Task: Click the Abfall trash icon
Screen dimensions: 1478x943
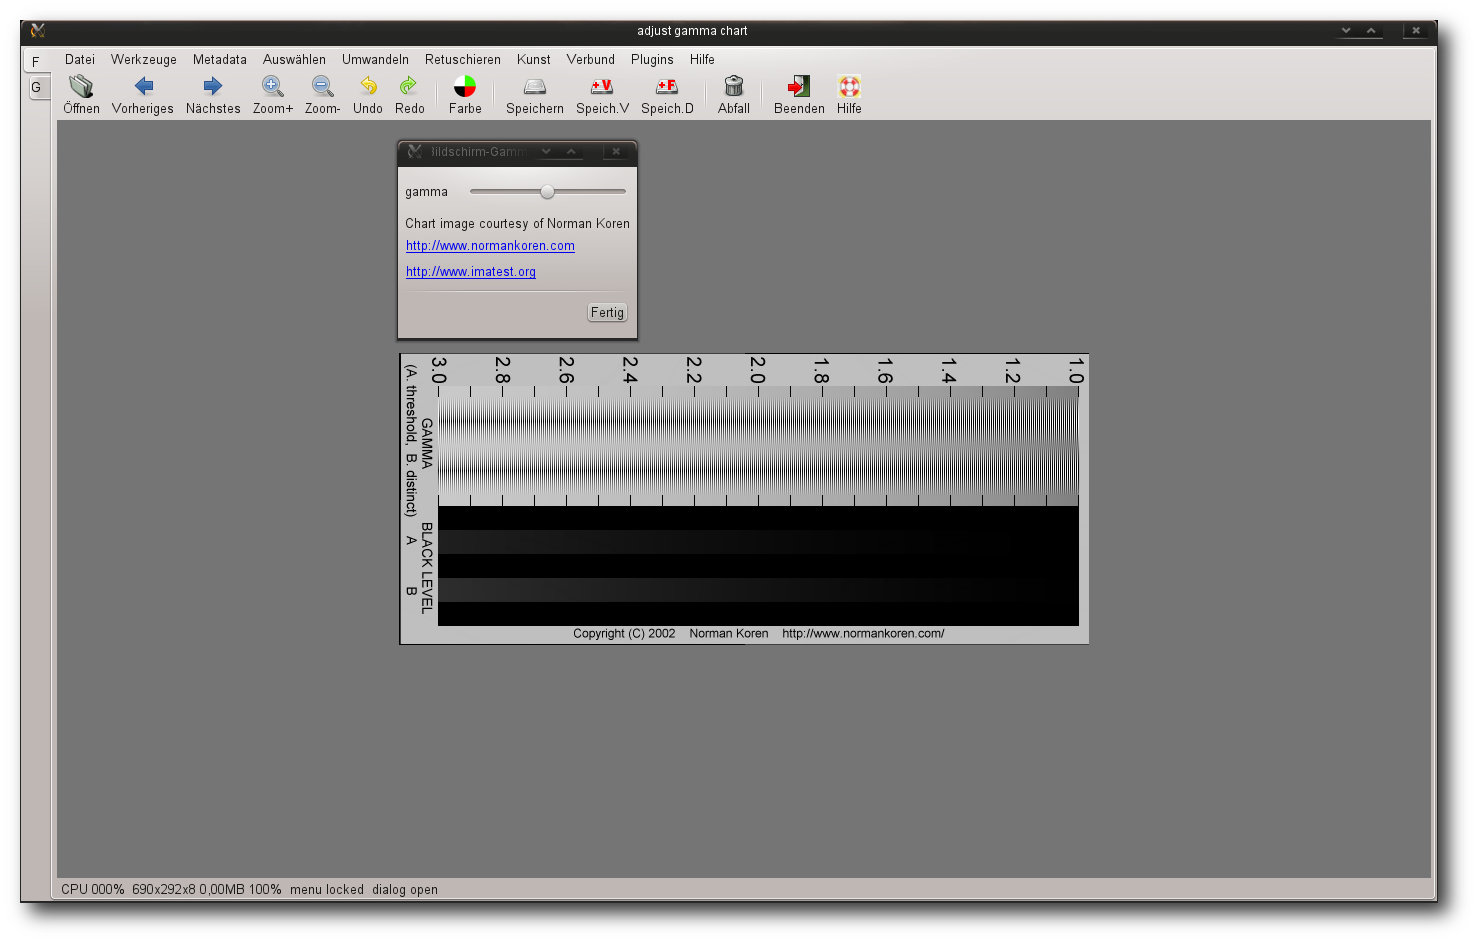Action: (x=734, y=87)
